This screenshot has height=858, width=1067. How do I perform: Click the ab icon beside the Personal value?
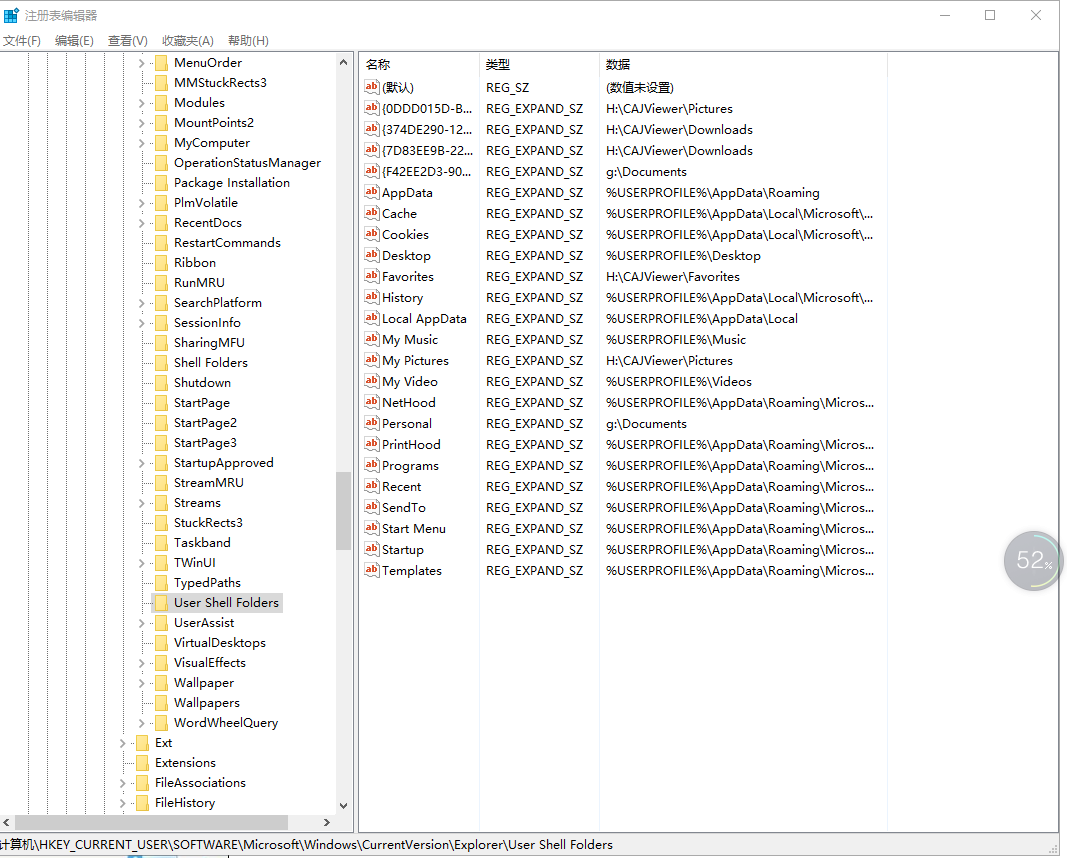click(372, 423)
